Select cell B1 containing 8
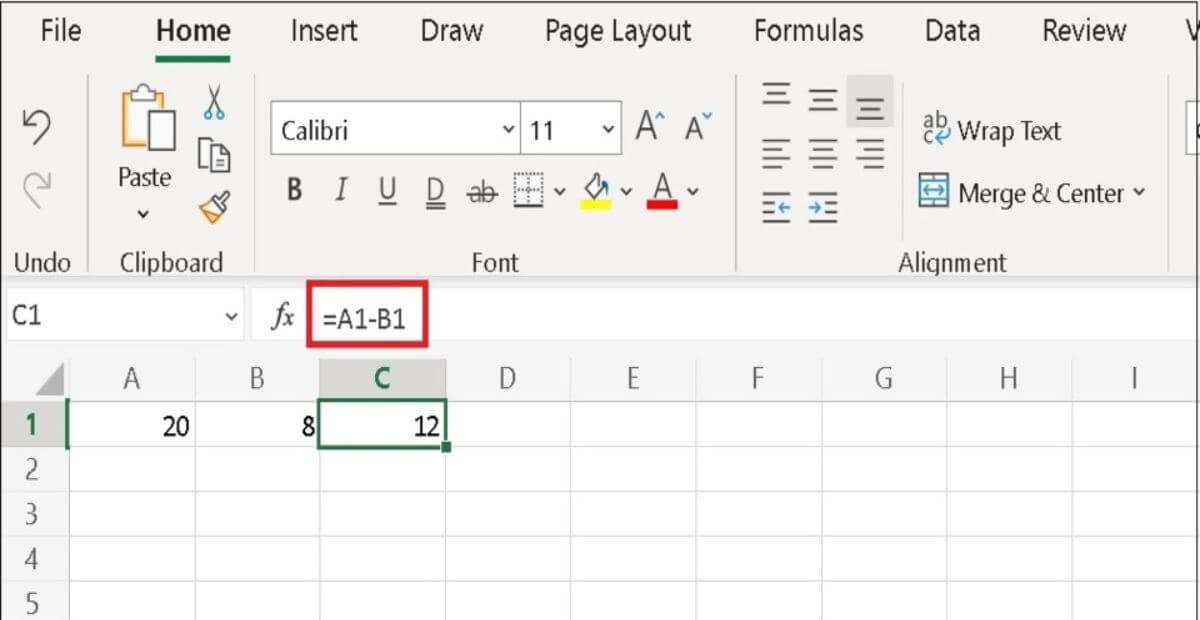Image resolution: width=1200 pixels, height=620 pixels. (x=257, y=424)
